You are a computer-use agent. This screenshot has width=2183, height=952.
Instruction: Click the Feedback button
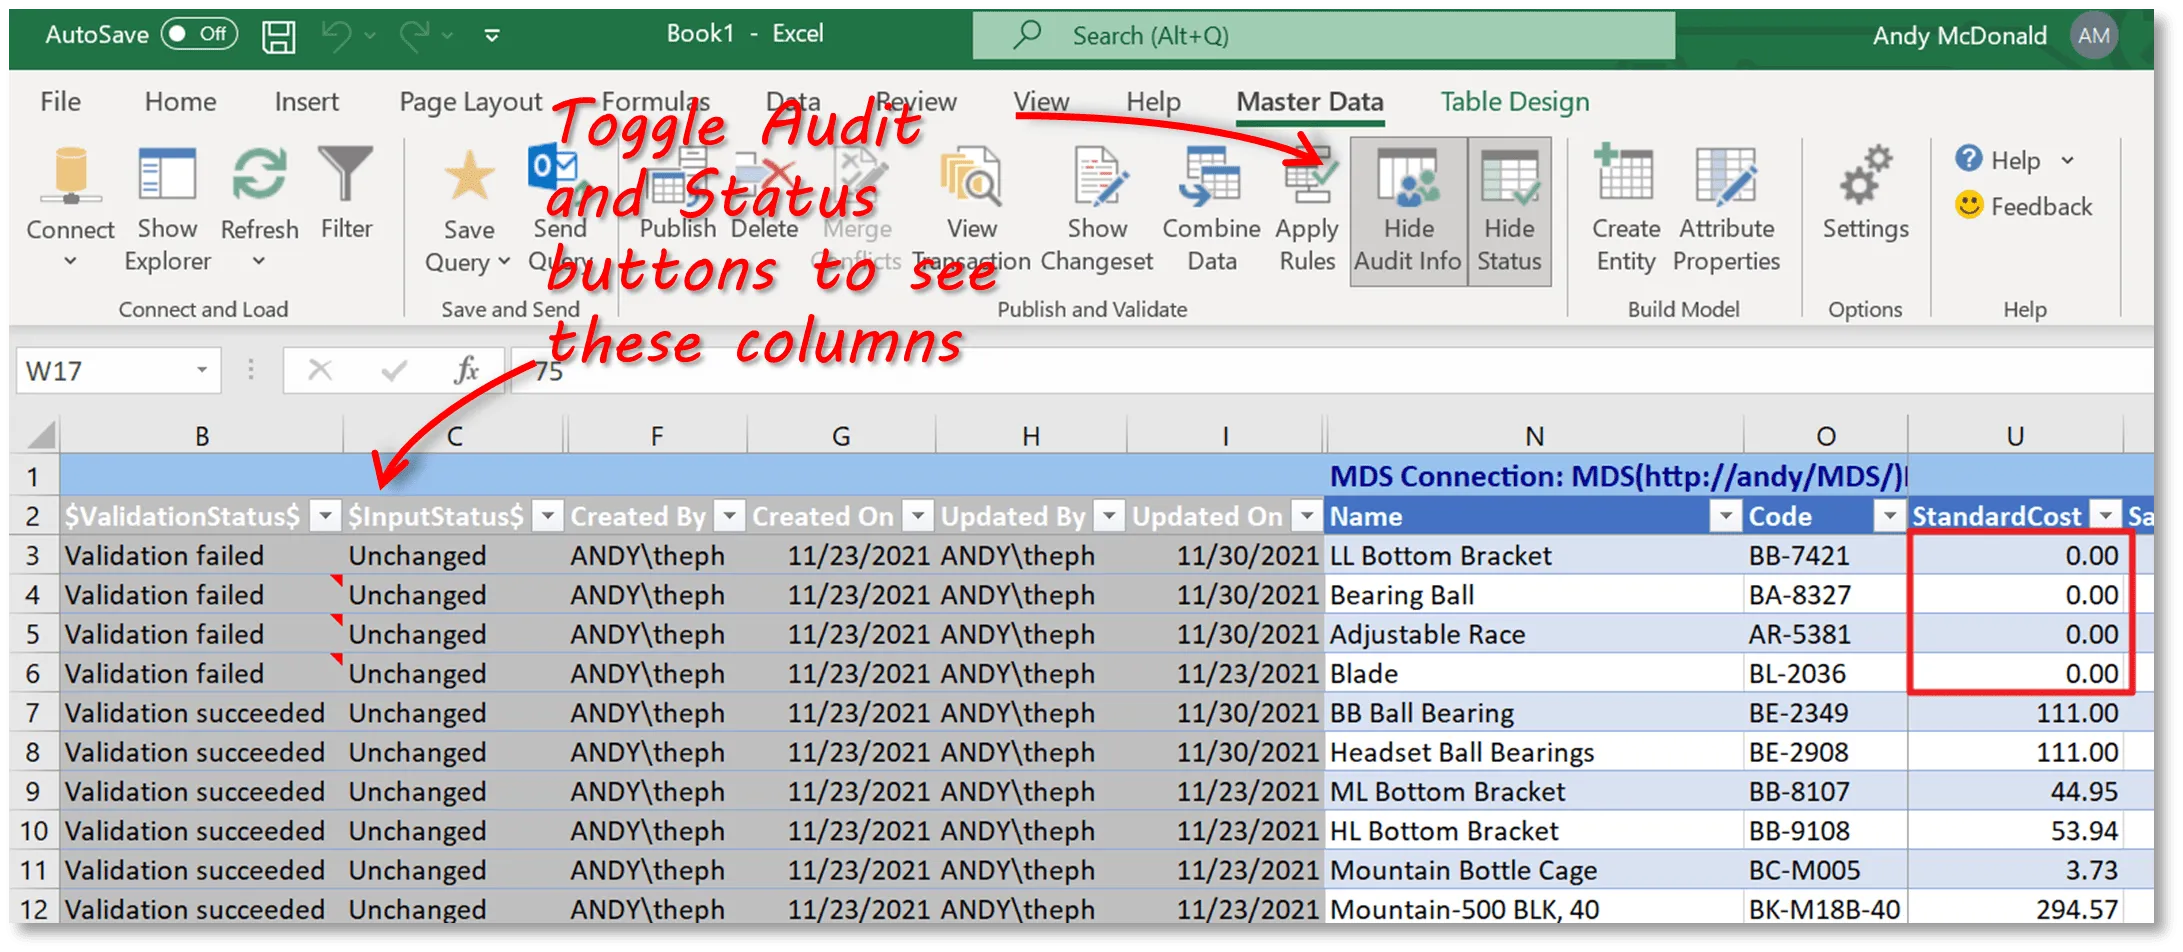tap(2023, 206)
